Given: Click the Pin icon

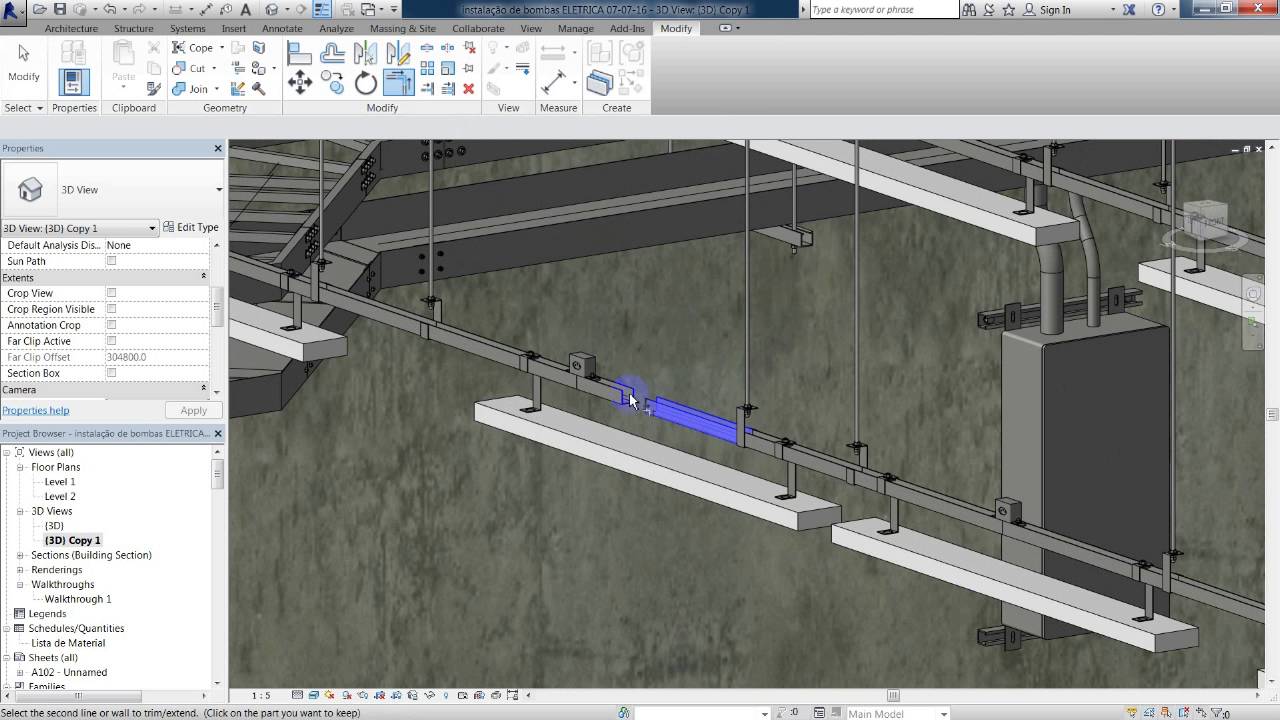Looking at the screenshot, I should coord(468,68).
